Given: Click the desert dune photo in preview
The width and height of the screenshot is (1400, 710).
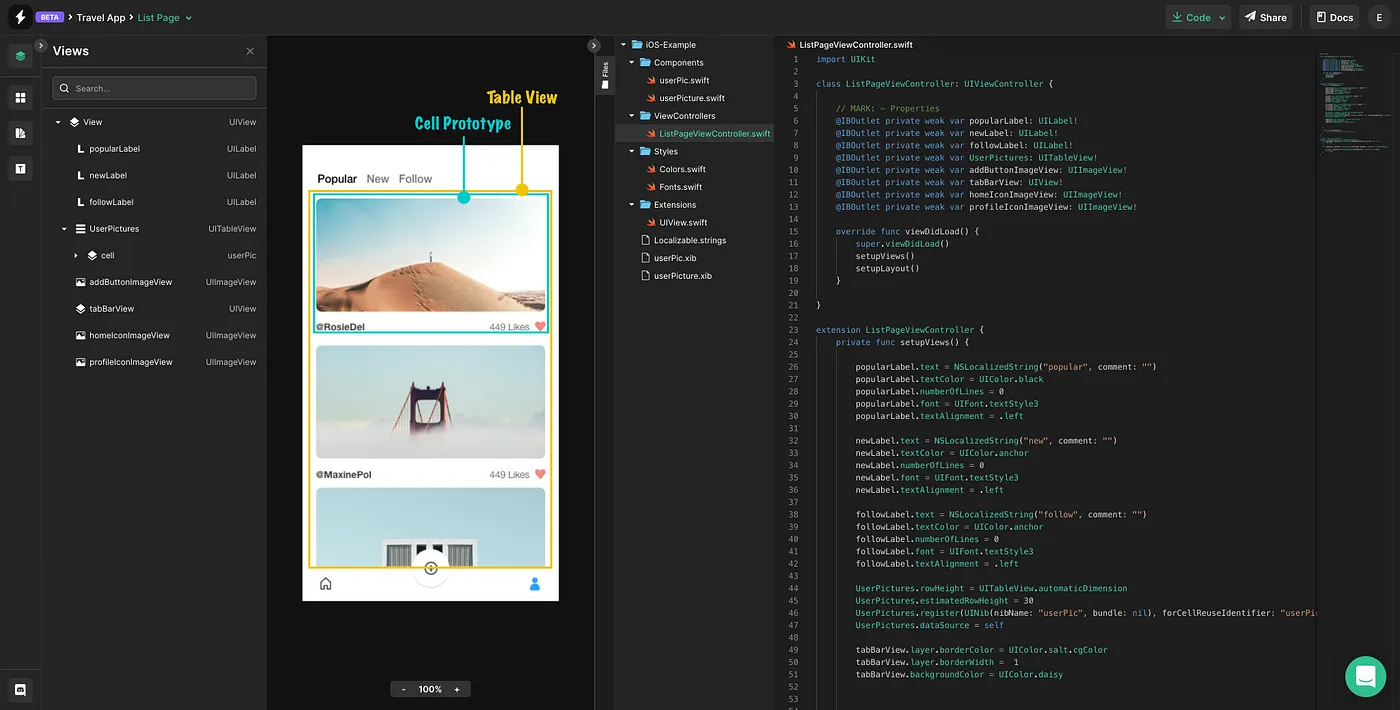Looking at the screenshot, I should (431, 255).
